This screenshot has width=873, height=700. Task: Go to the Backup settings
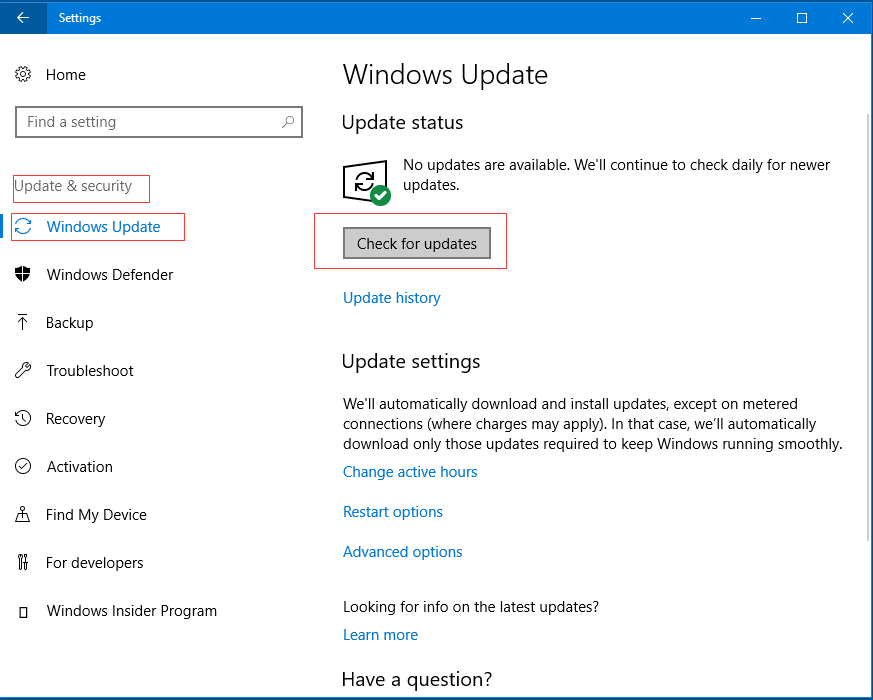pyautogui.click(x=70, y=323)
